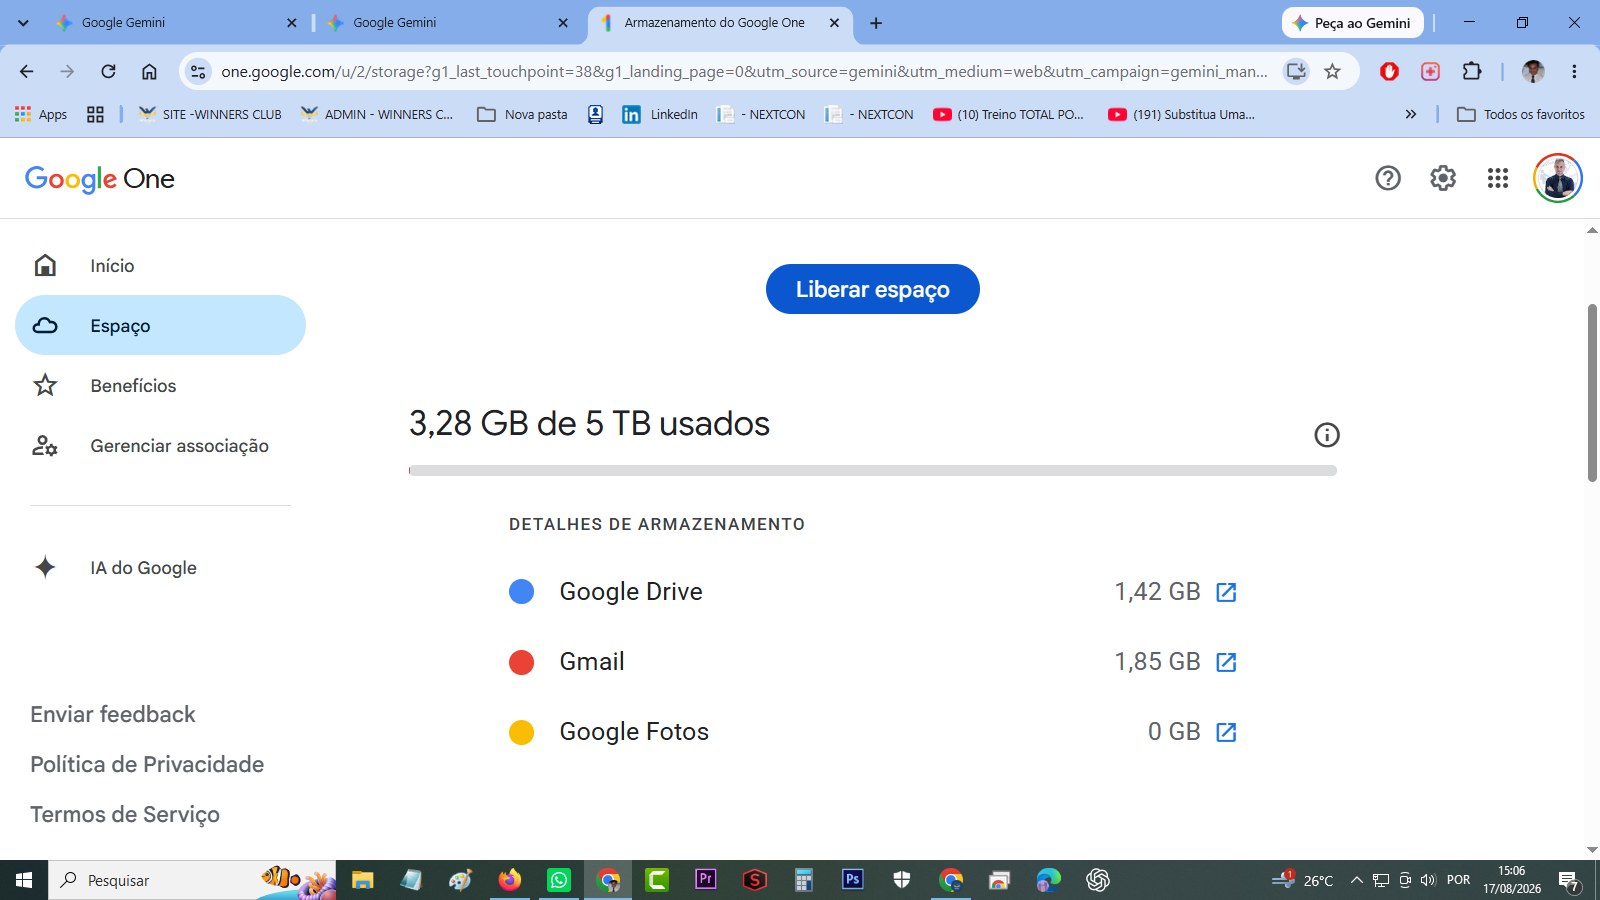Open Google Drive storage external link
Image resolution: width=1600 pixels, height=900 pixels.
tap(1226, 592)
